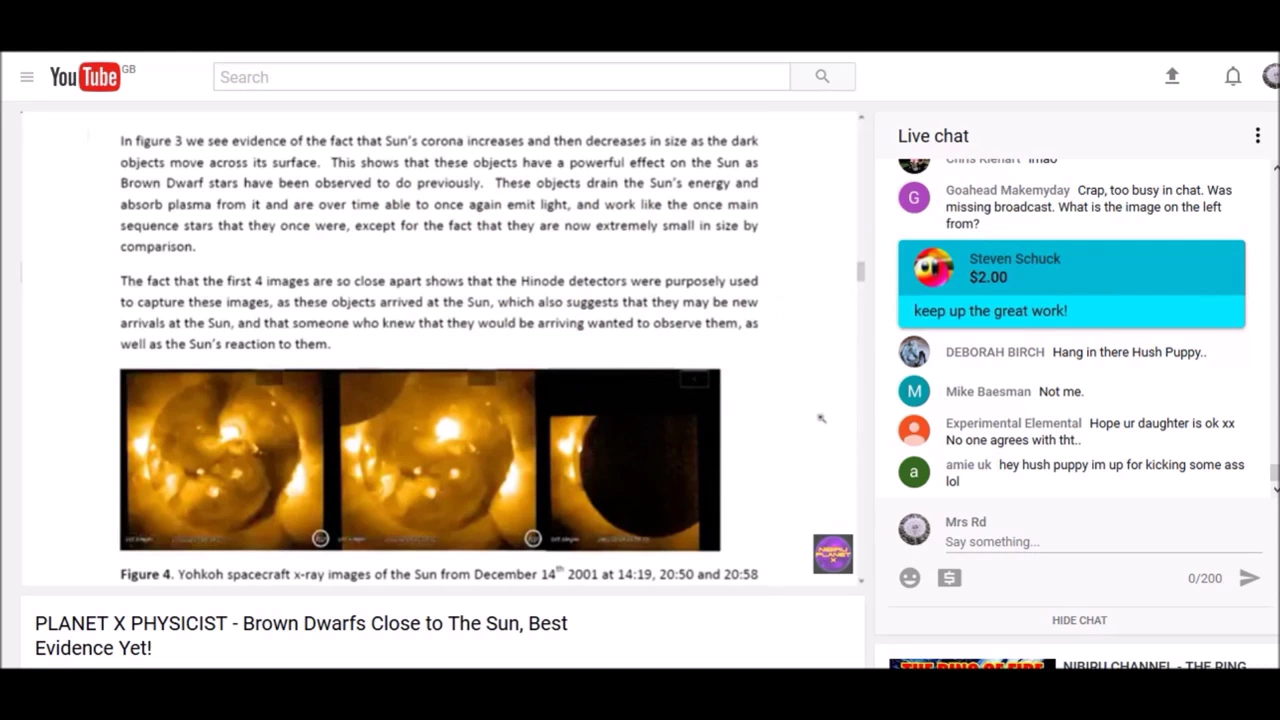1280x720 pixels.
Task: Click into the YouTube search box
Action: (501, 77)
